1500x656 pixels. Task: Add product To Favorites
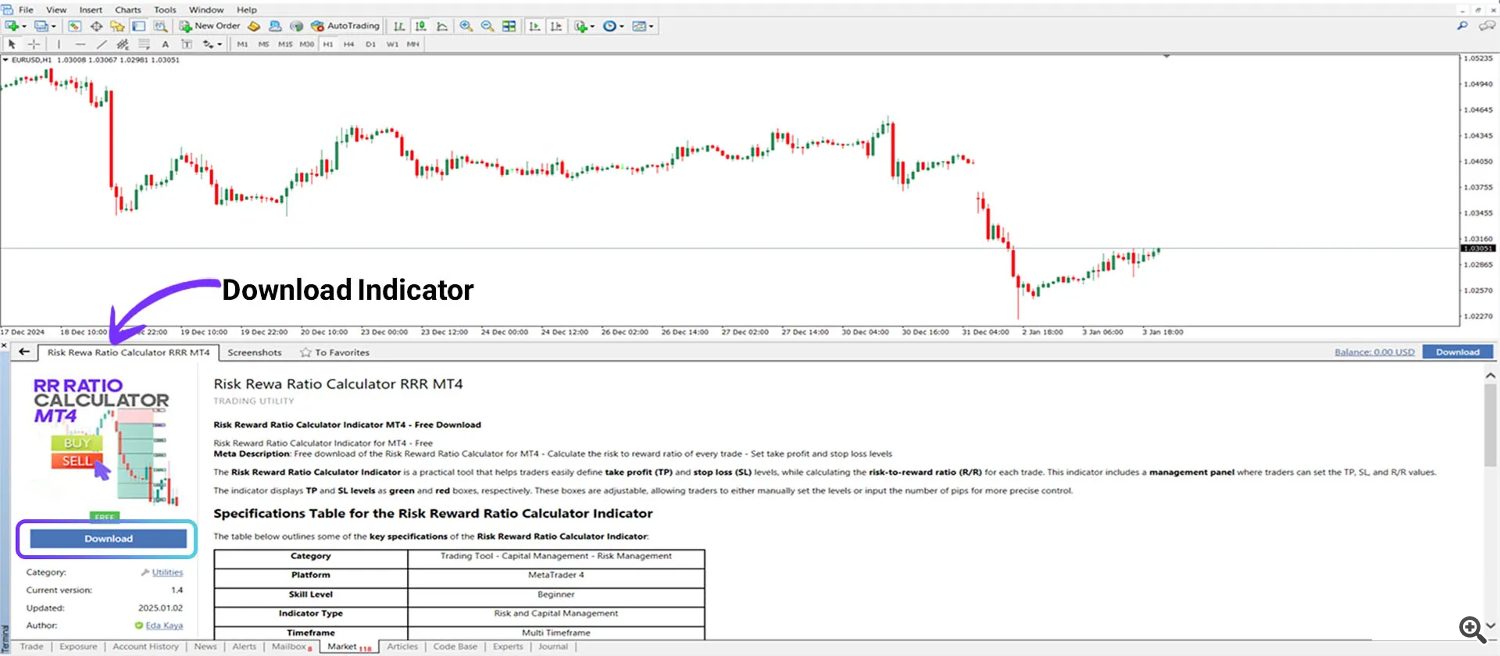335,352
